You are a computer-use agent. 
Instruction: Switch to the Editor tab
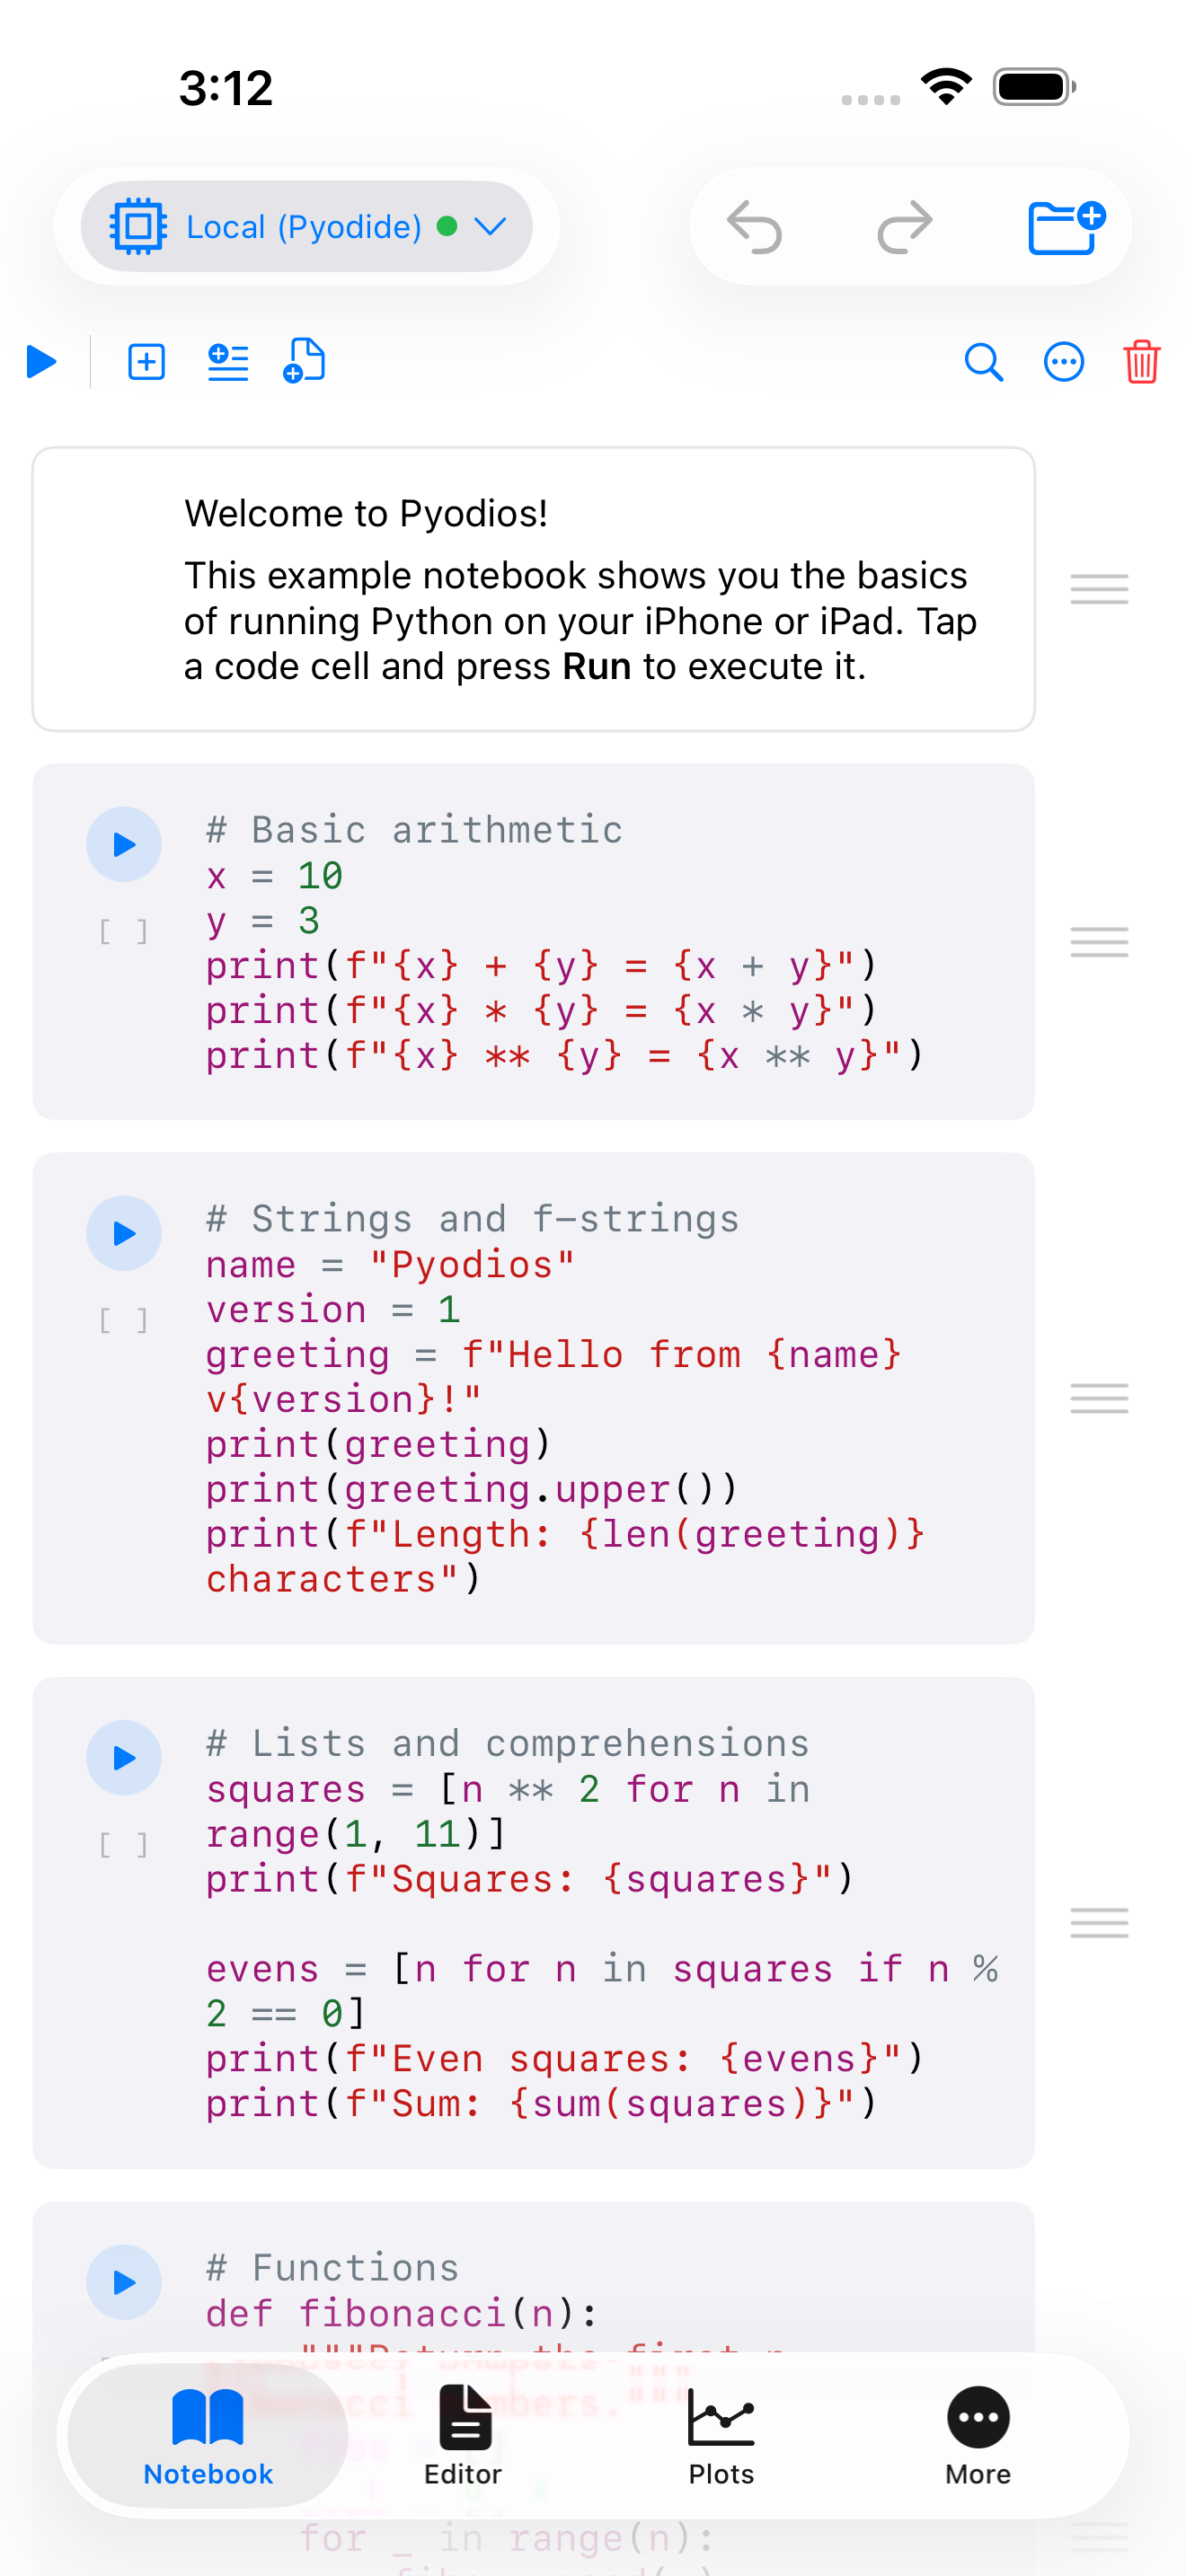[x=463, y=2436]
